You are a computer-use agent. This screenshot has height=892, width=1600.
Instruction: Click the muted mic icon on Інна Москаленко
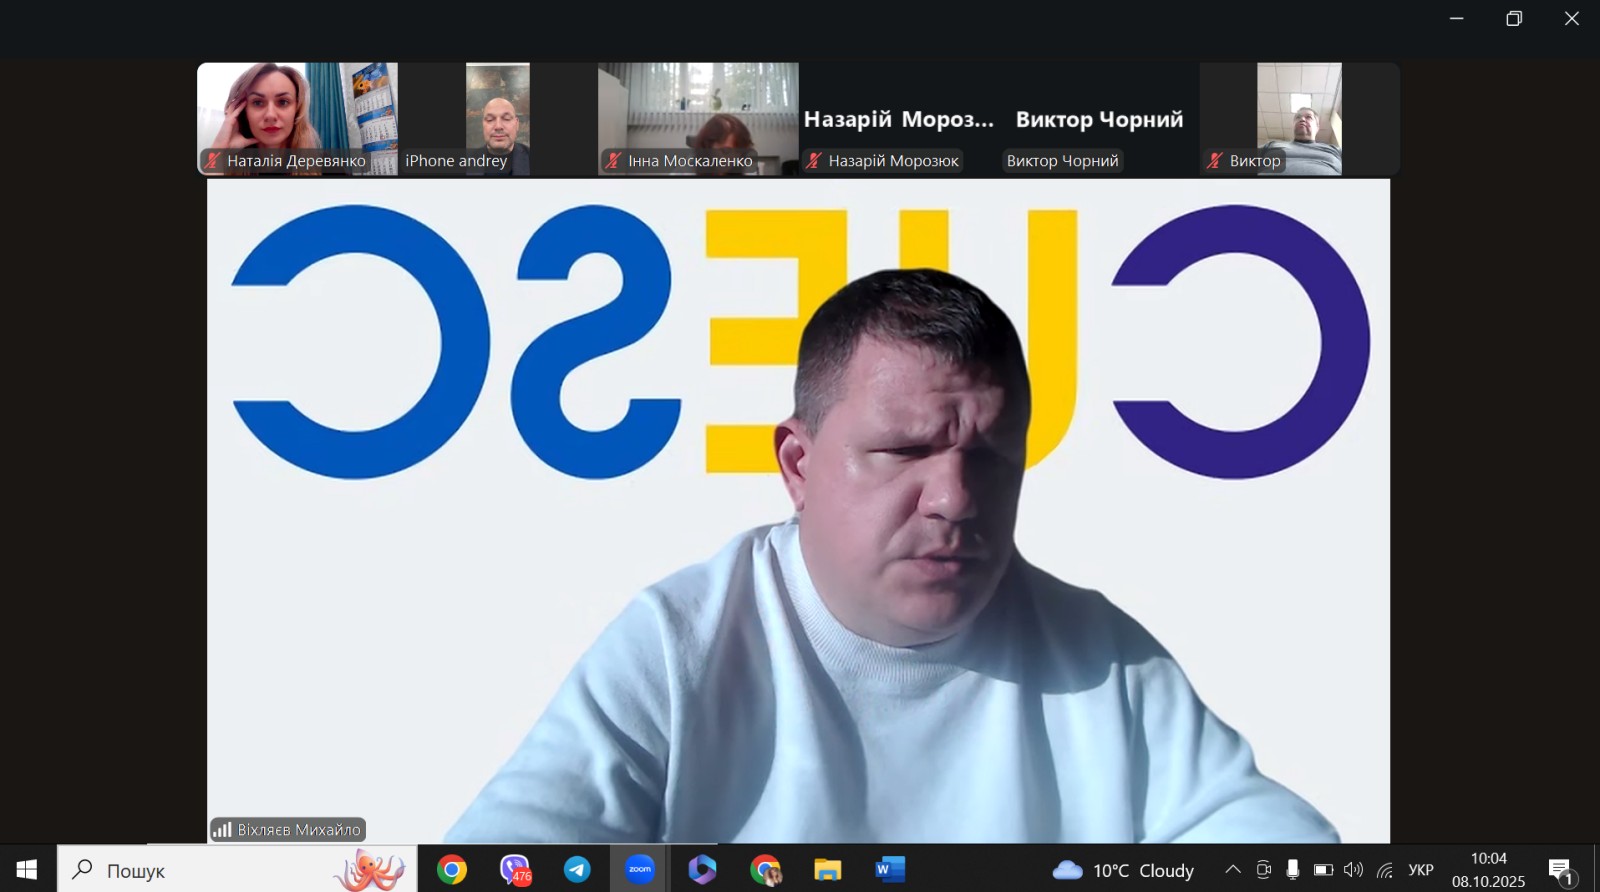pyautogui.click(x=614, y=160)
